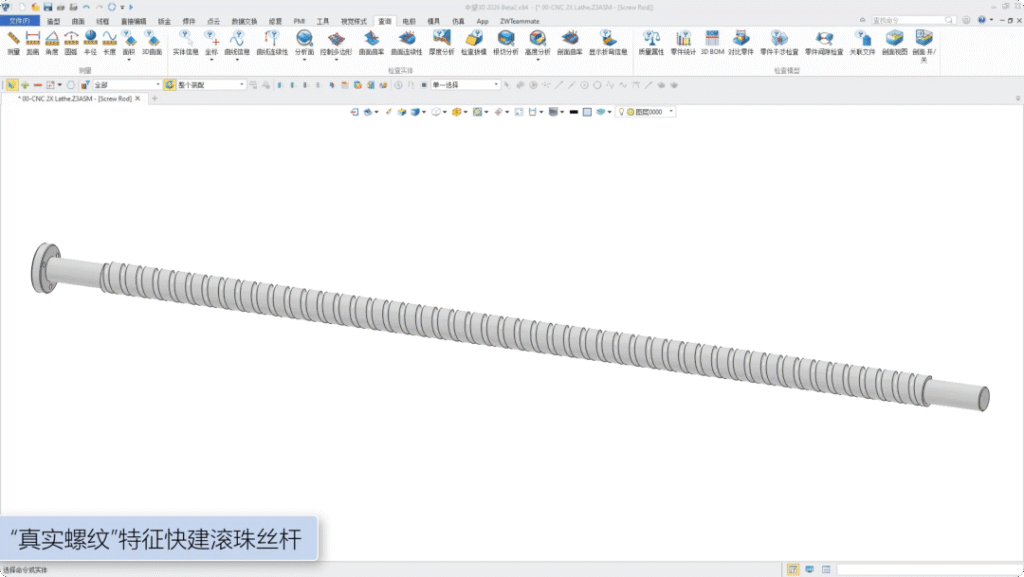This screenshot has width=1024, height=577.
Task: Run the 零件干涉检查 interference check
Action: coord(779,41)
